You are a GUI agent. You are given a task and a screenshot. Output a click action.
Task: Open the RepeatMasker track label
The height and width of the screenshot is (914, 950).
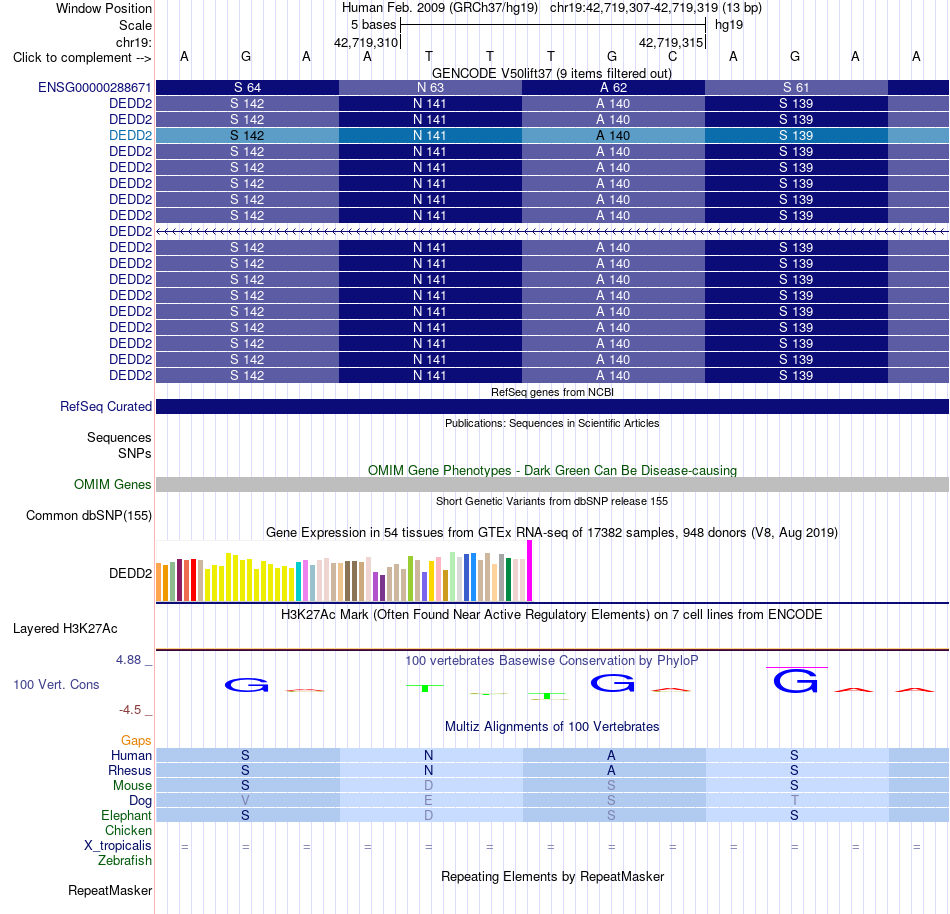[x=110, y=890]
